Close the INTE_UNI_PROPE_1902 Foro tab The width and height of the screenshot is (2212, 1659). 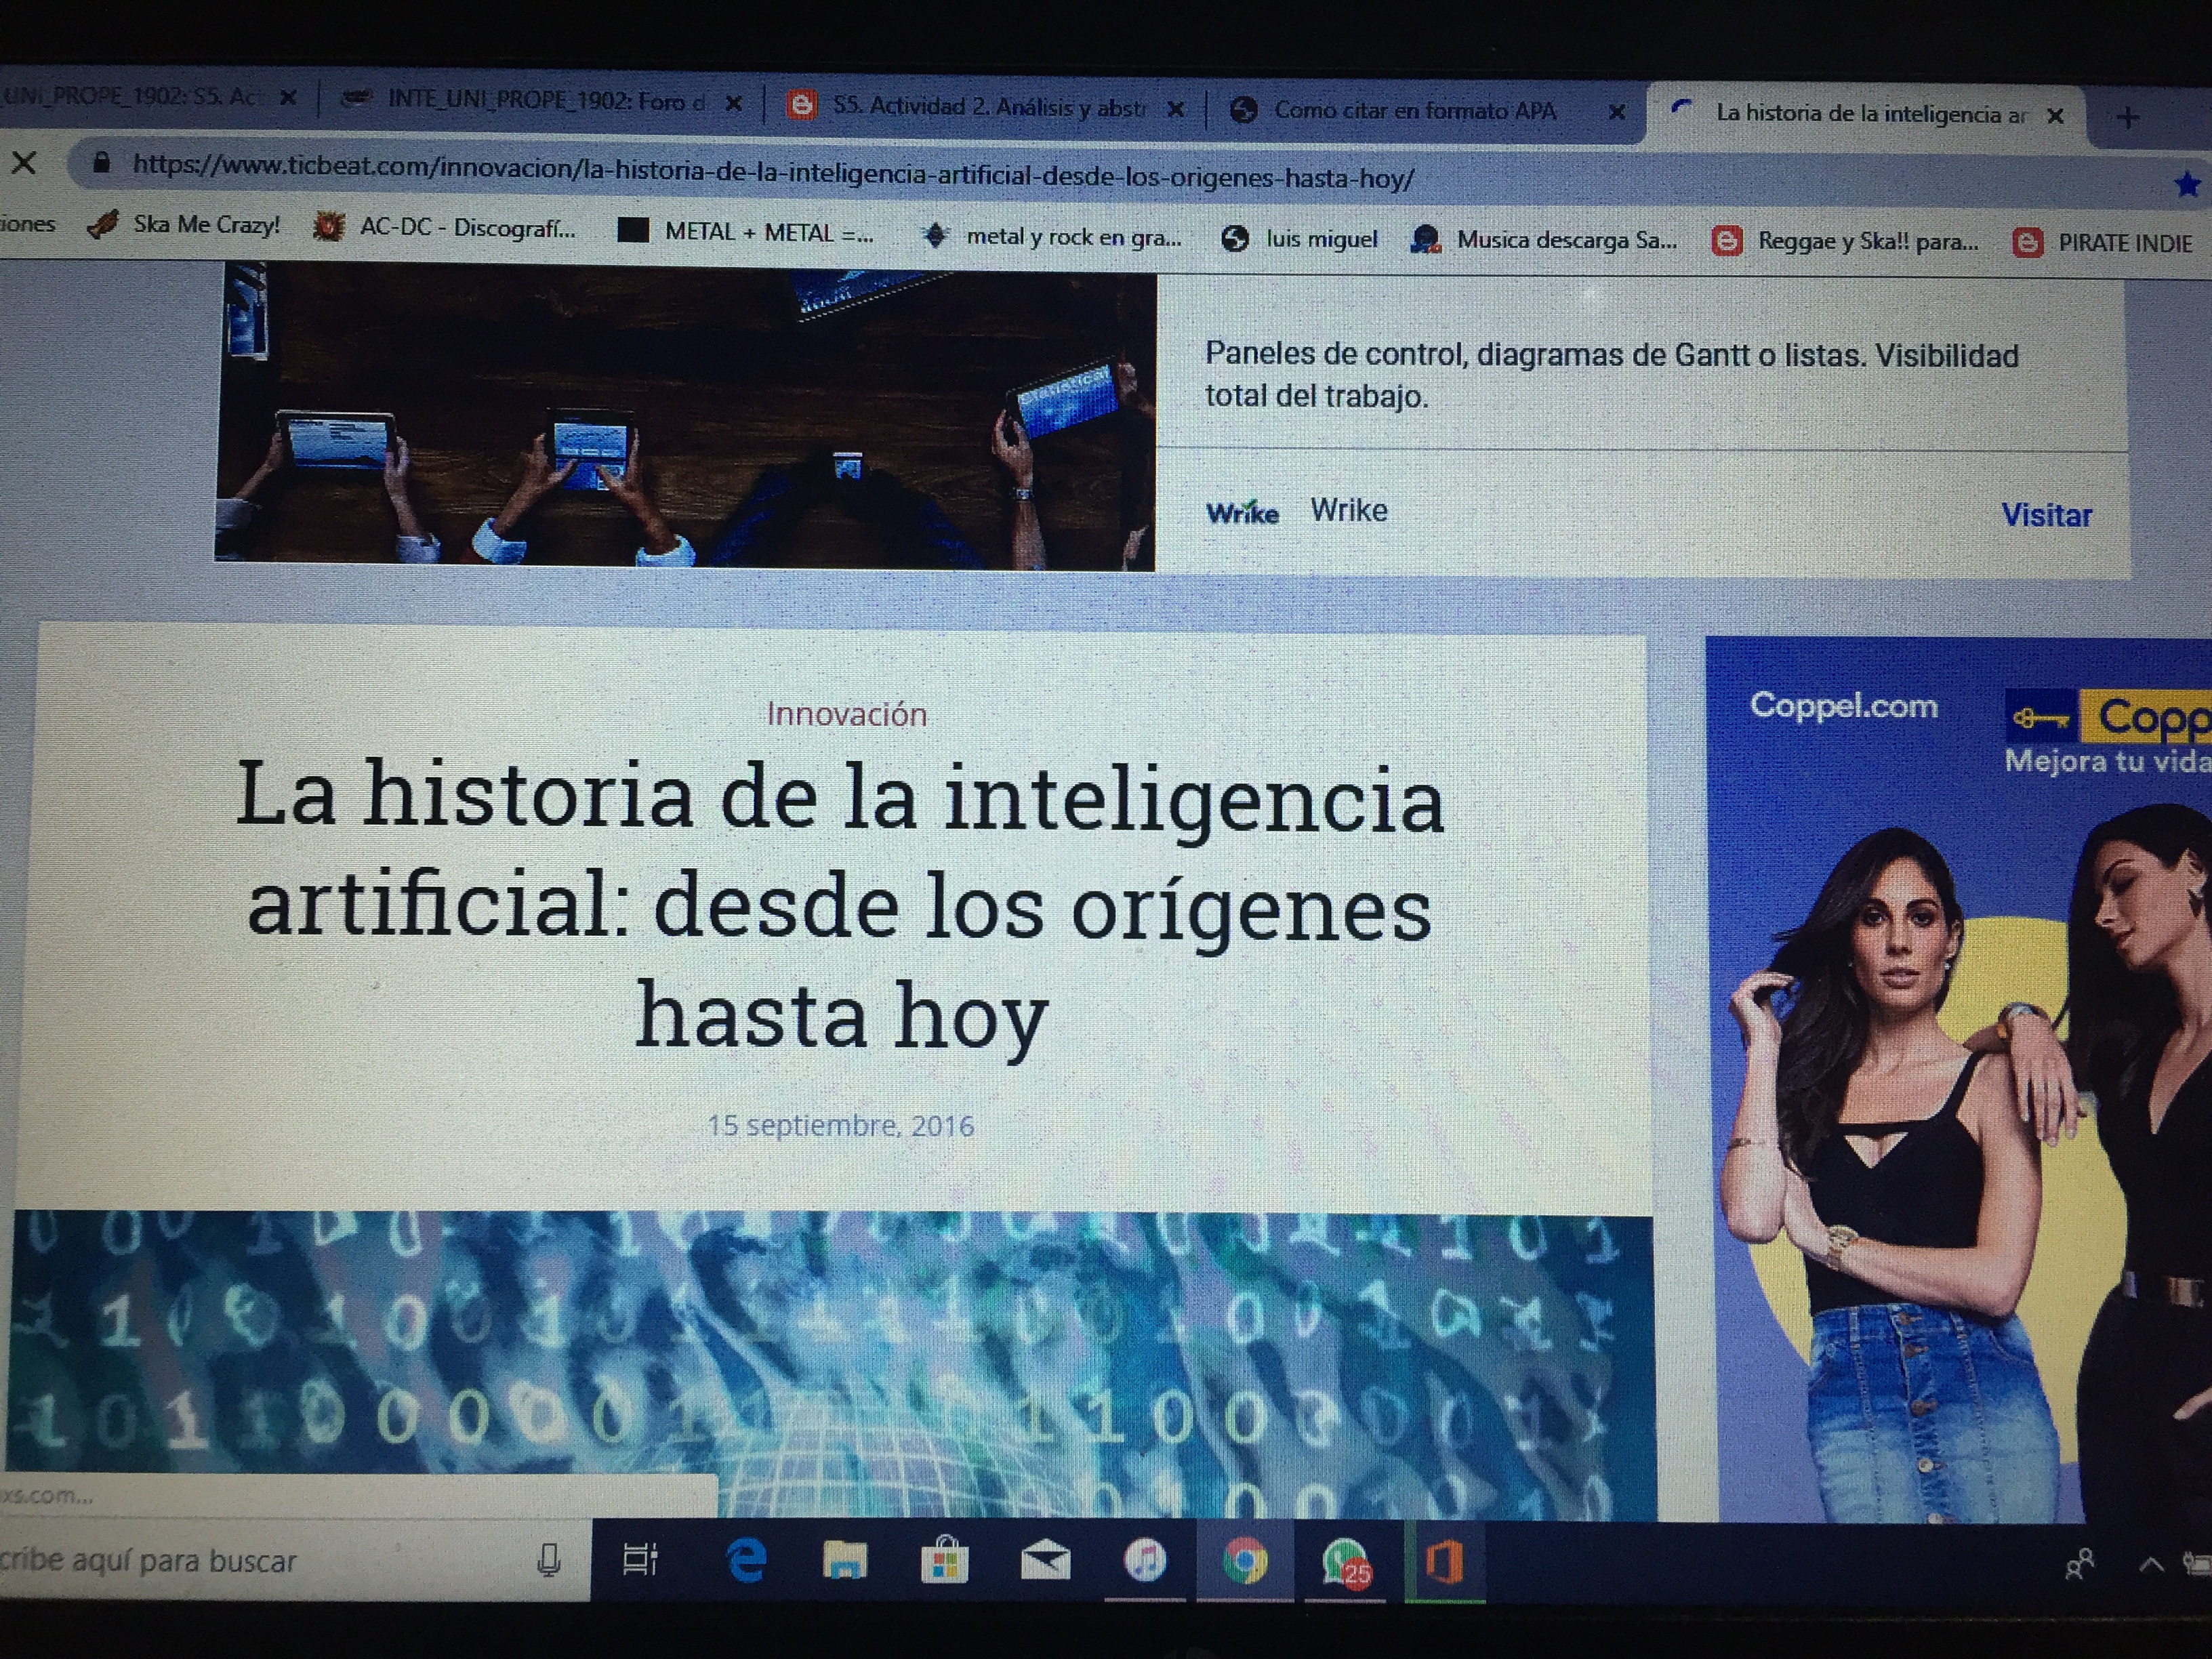coord(734,103)
